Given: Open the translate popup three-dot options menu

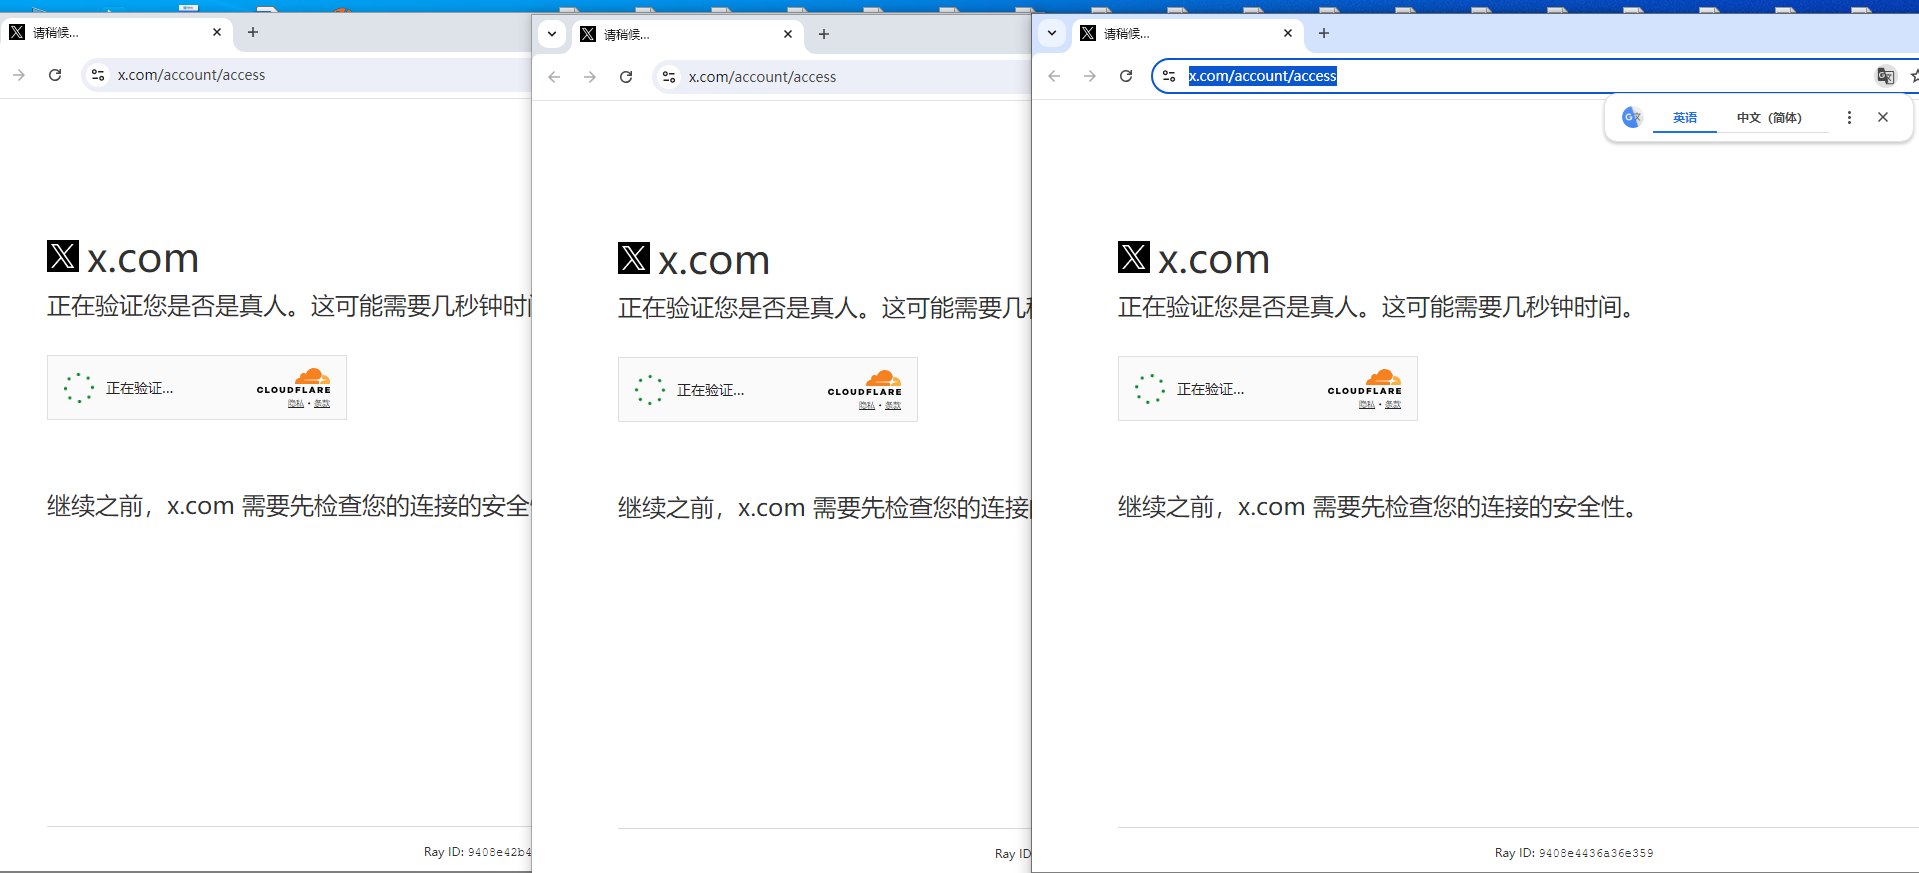Looking at the screenshot, I should 1849,117.
